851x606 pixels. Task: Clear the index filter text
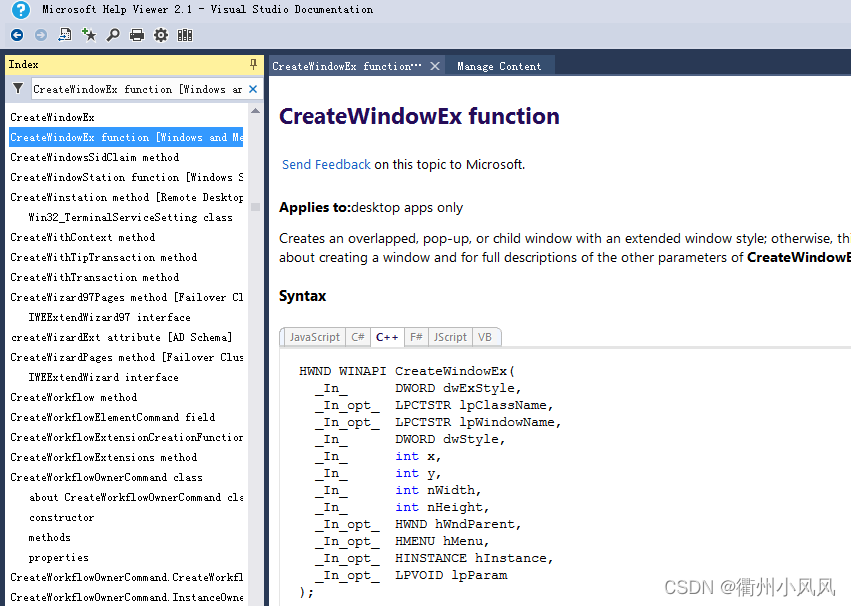tap(253, 89)
